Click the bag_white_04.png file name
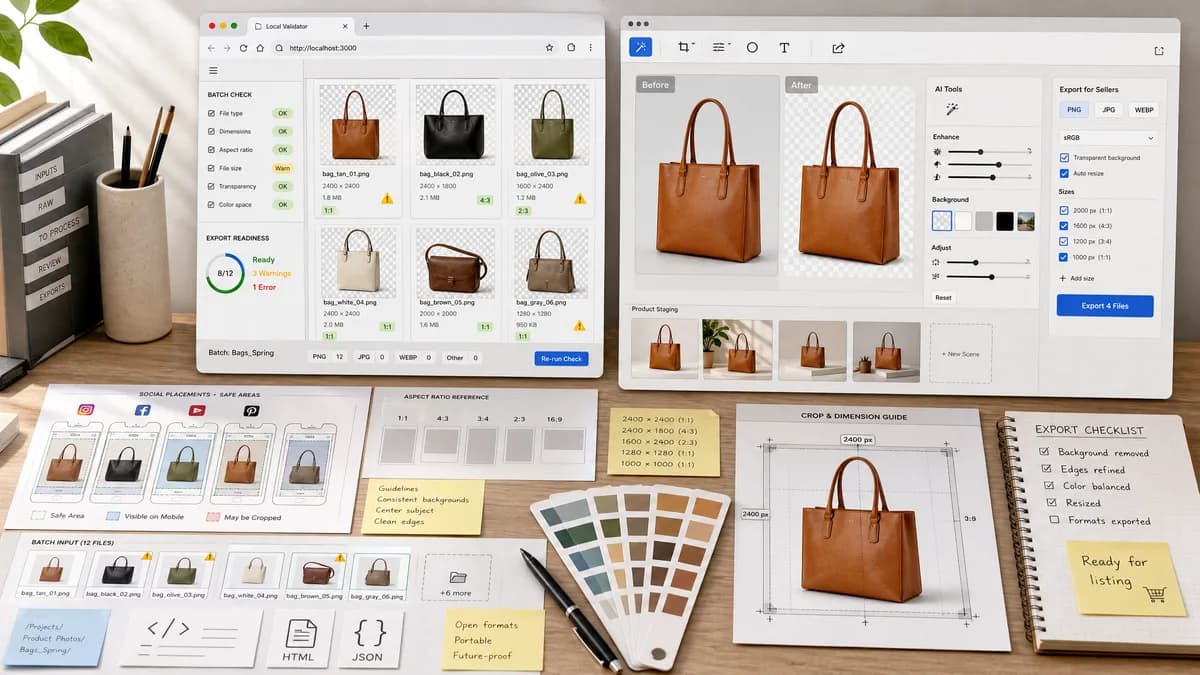Viewport: 1200px width, 675px height. click(x=351, y=301)
